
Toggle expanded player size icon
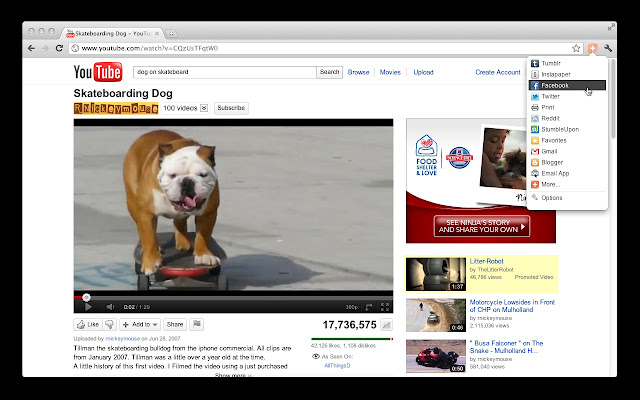(369, 307)
